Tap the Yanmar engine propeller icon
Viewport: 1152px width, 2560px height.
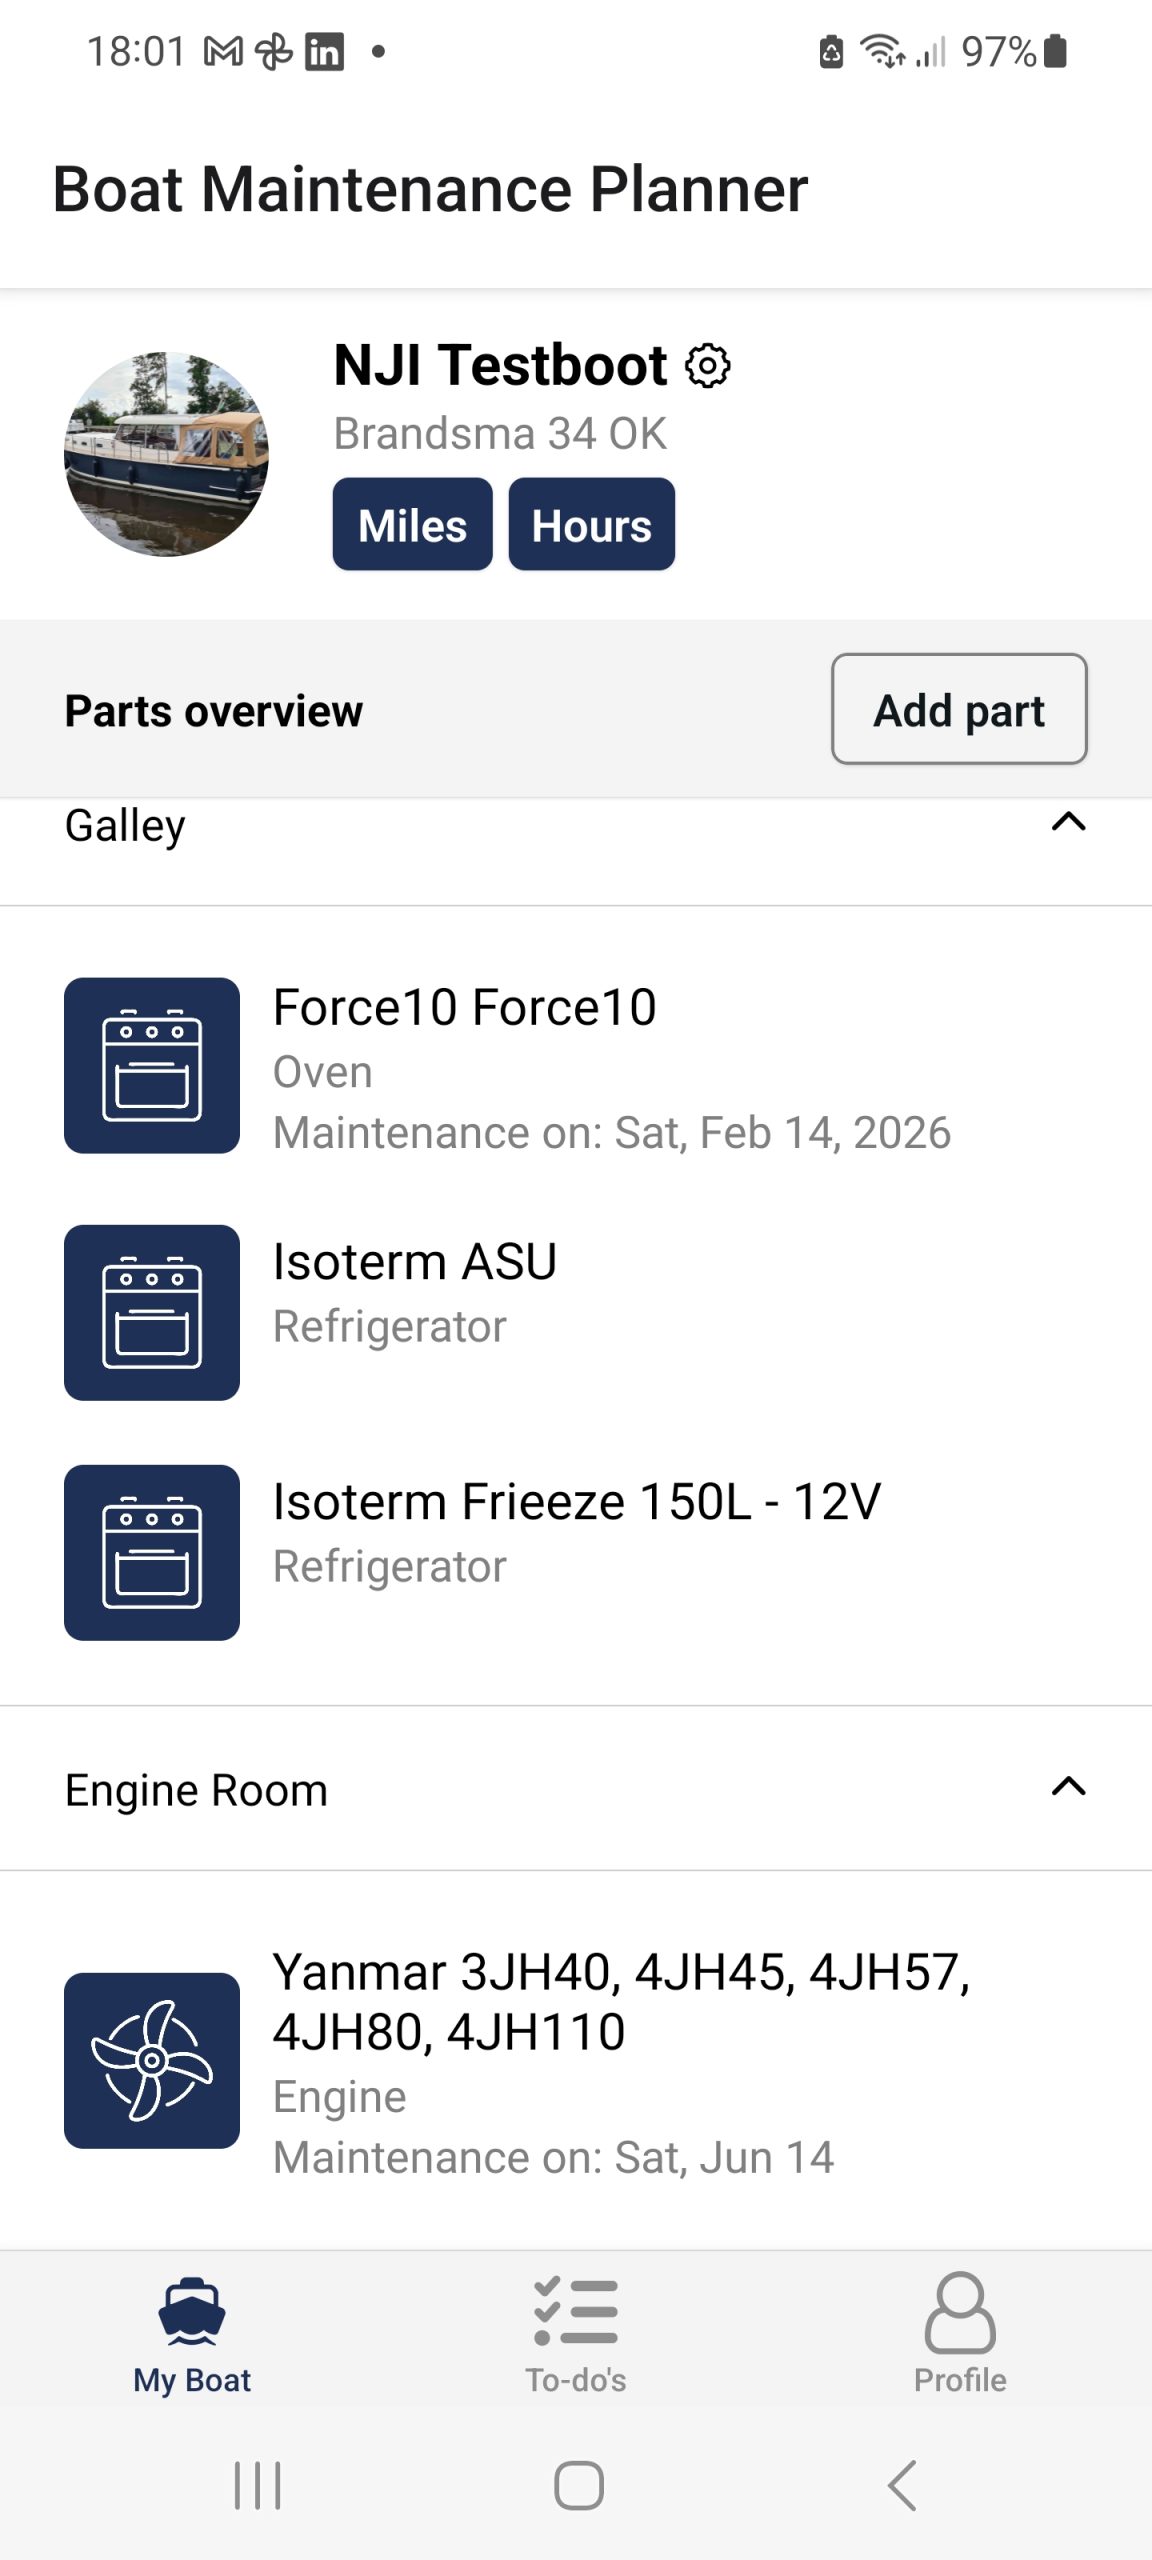coord(152,2060)
